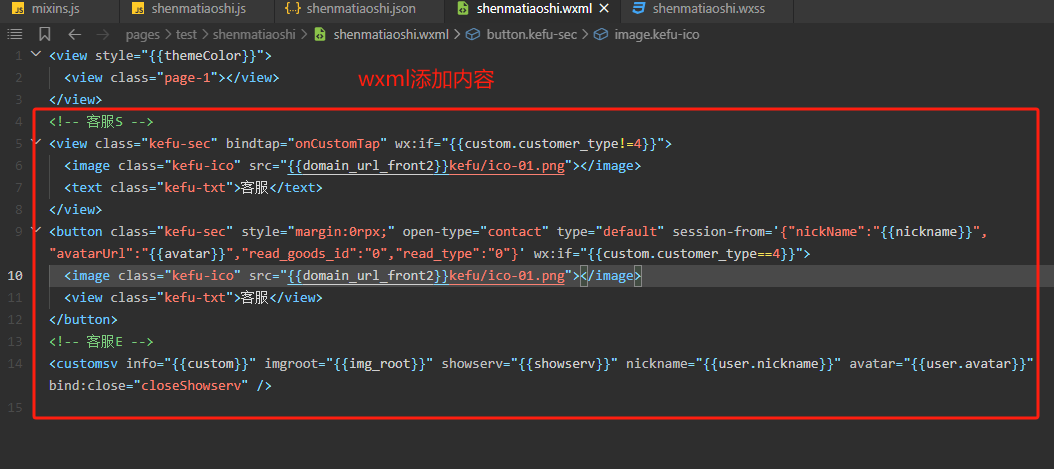Viewport: 1054px width, 469px height.
Task: Click line number 10 in the gutter
Action: pyautogui.click(x=15, y=275)
